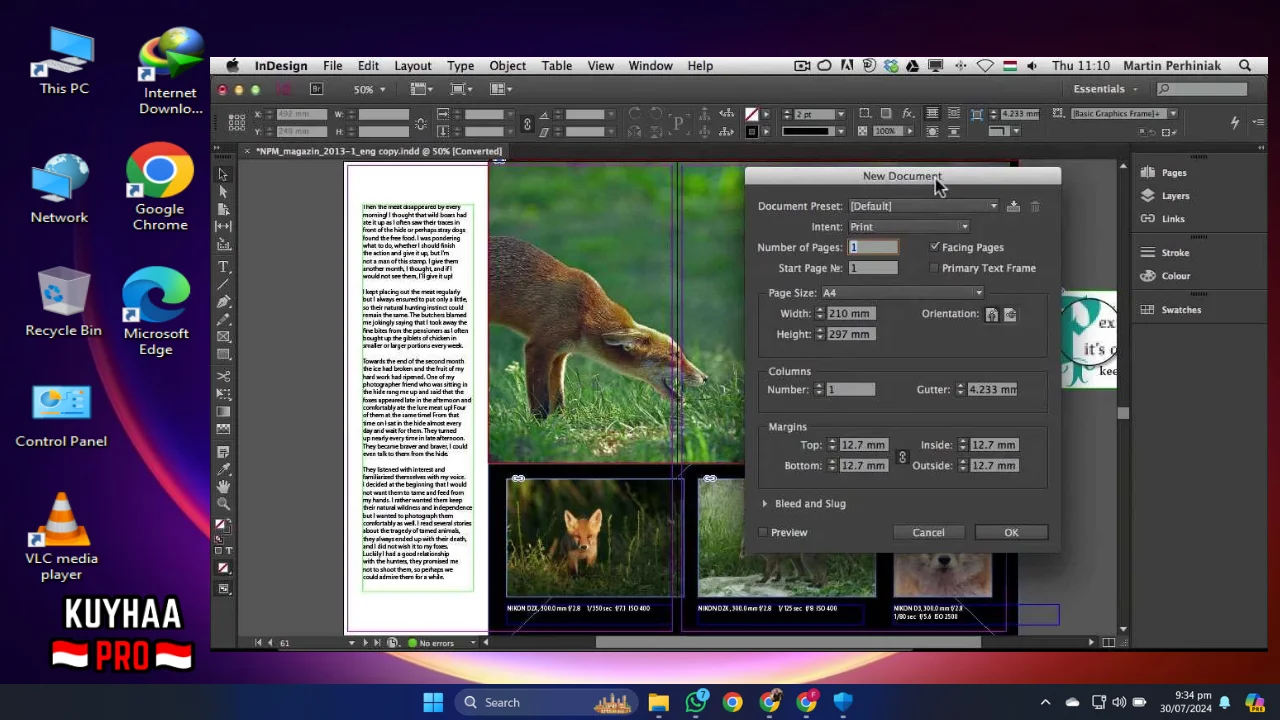The image size is (1280, 720).
Task: Choose Landscape orientation icon
Action: point(1010,314)
